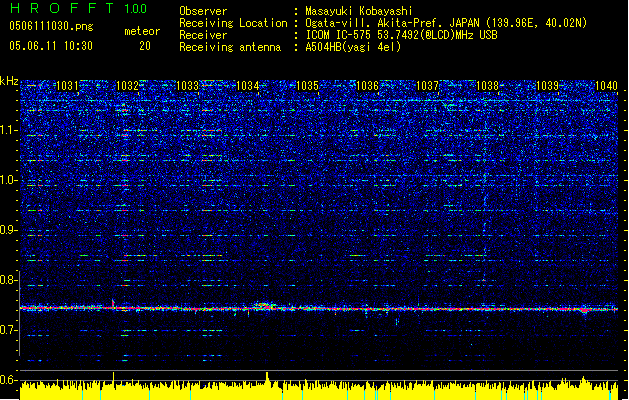Click the 1037 time marker

[x=428, y=85]
